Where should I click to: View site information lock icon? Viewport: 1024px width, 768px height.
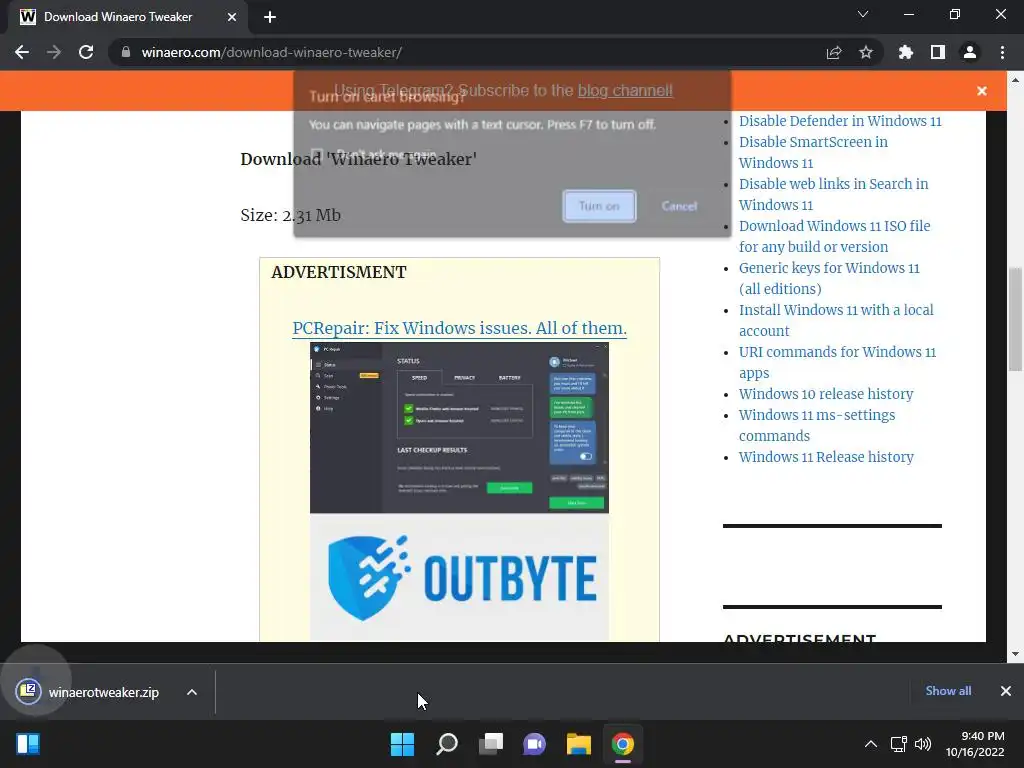tap(126, 52)
